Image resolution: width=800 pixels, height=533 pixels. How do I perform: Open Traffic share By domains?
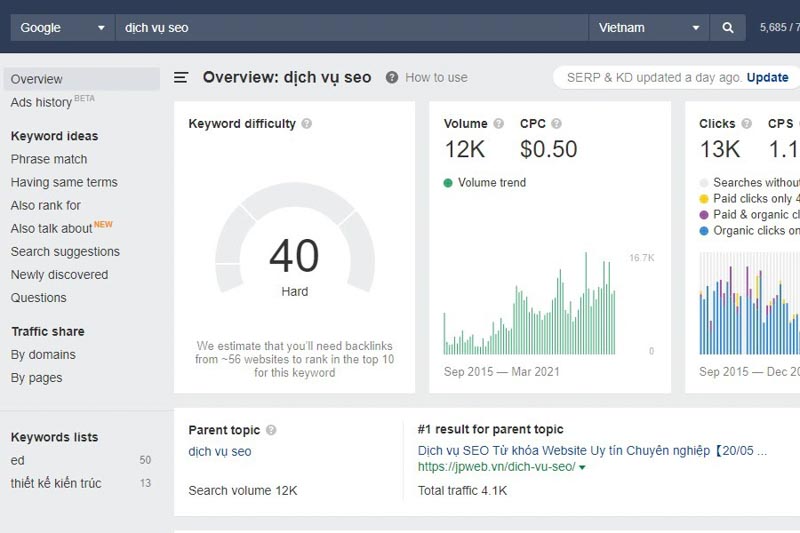click(43, 355)
